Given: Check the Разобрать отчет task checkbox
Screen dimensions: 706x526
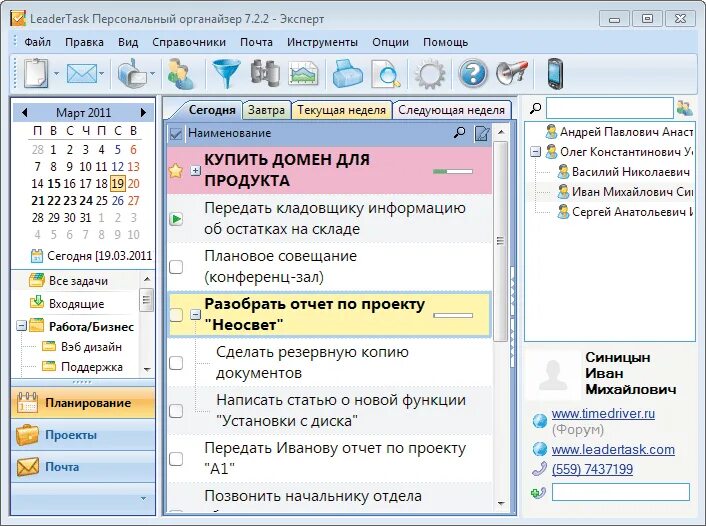Looking at the screenshot, I should point(176,315).
